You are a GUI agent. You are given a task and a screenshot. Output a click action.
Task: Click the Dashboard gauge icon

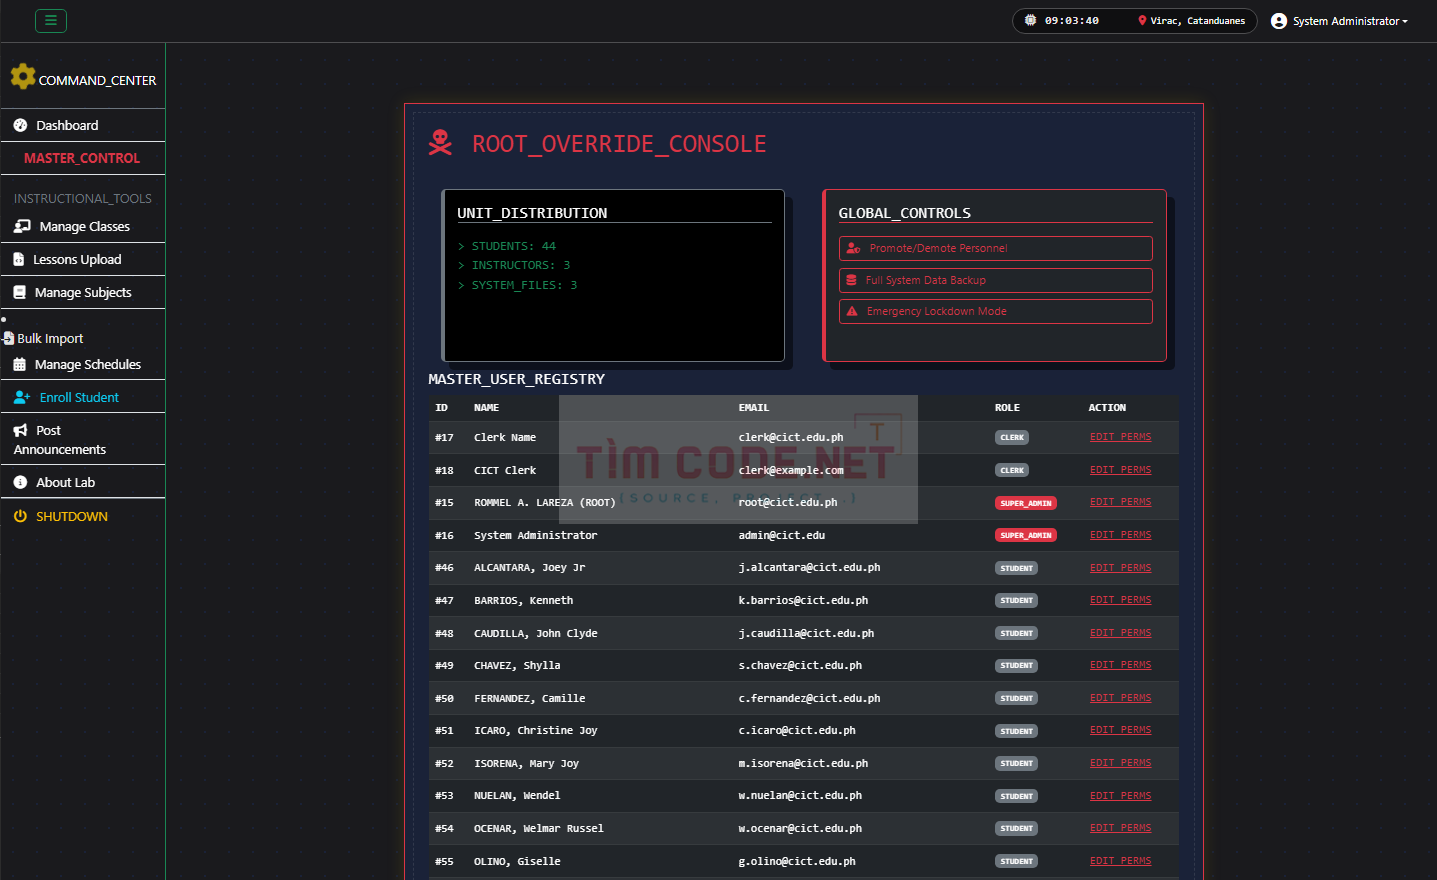tap(20, 125)
